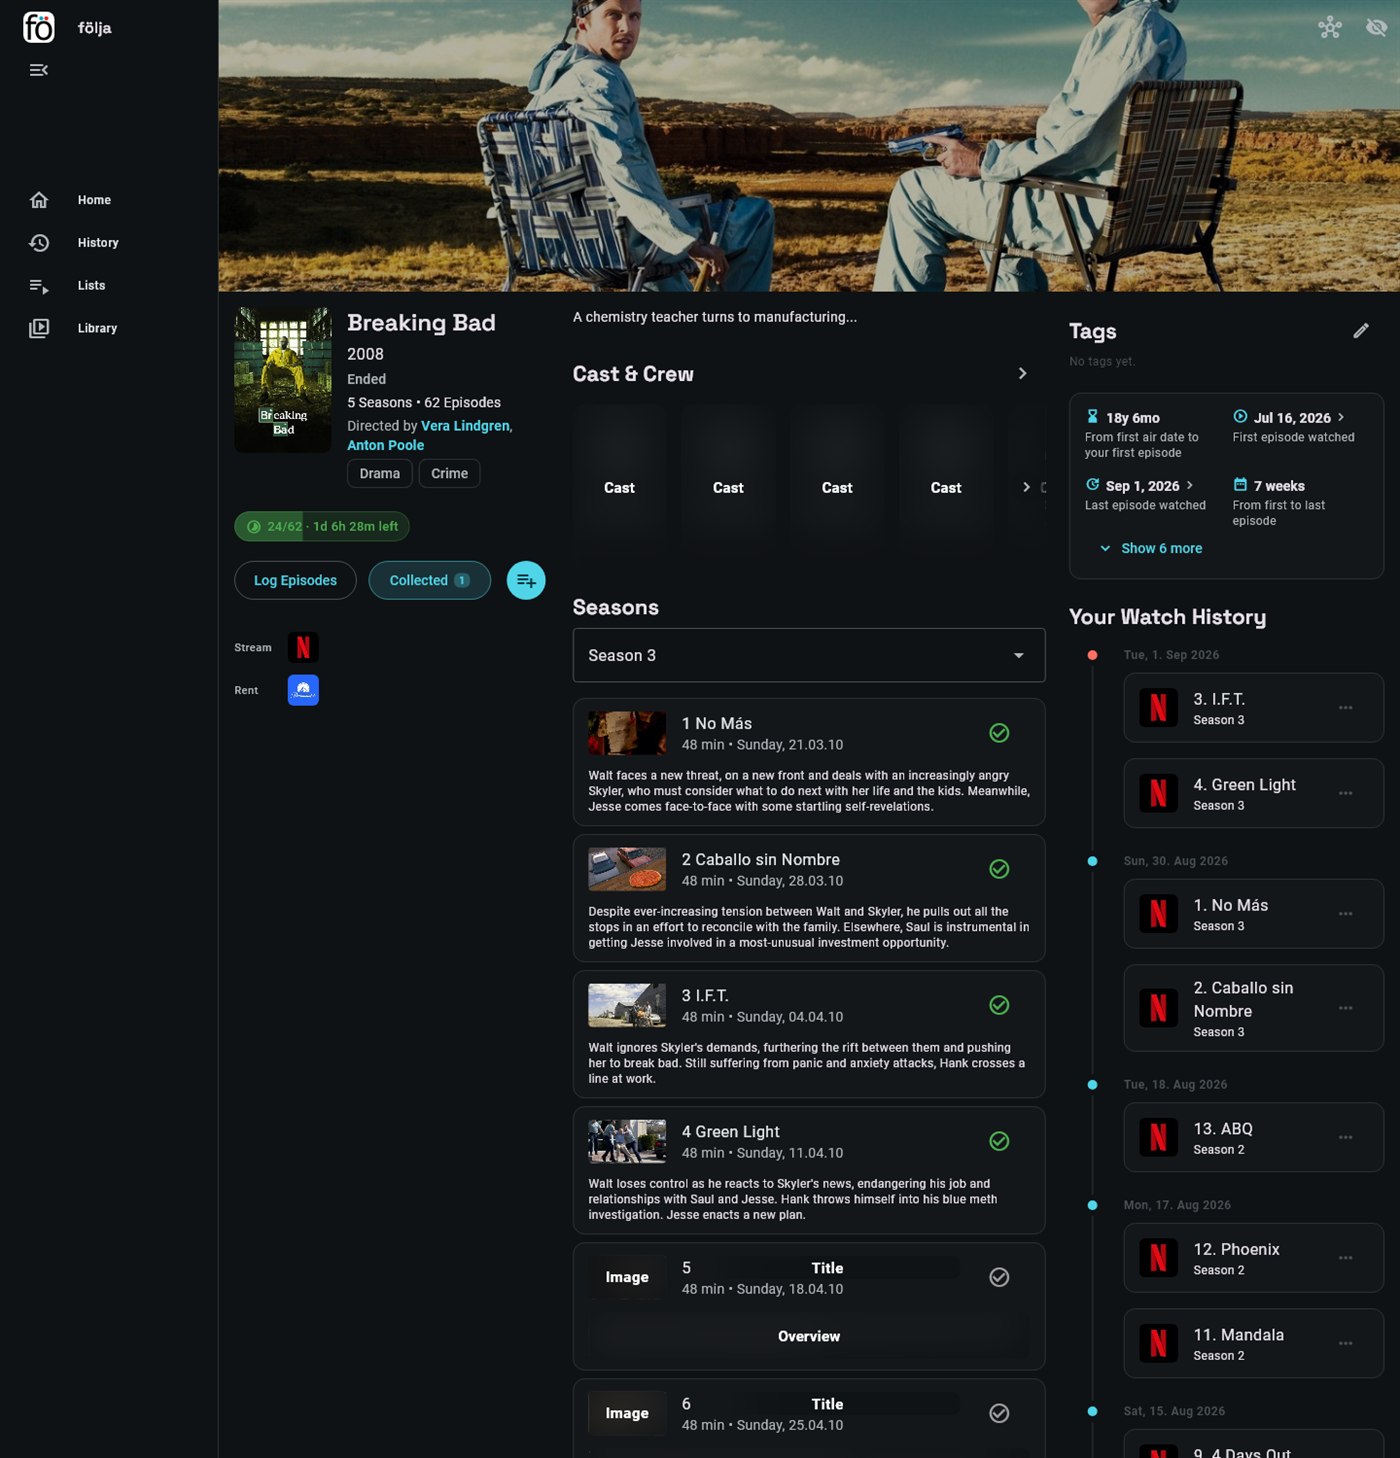Open the Netflix stream provider icon
Screen dimensions: 1400x1458
pos(303,648)
